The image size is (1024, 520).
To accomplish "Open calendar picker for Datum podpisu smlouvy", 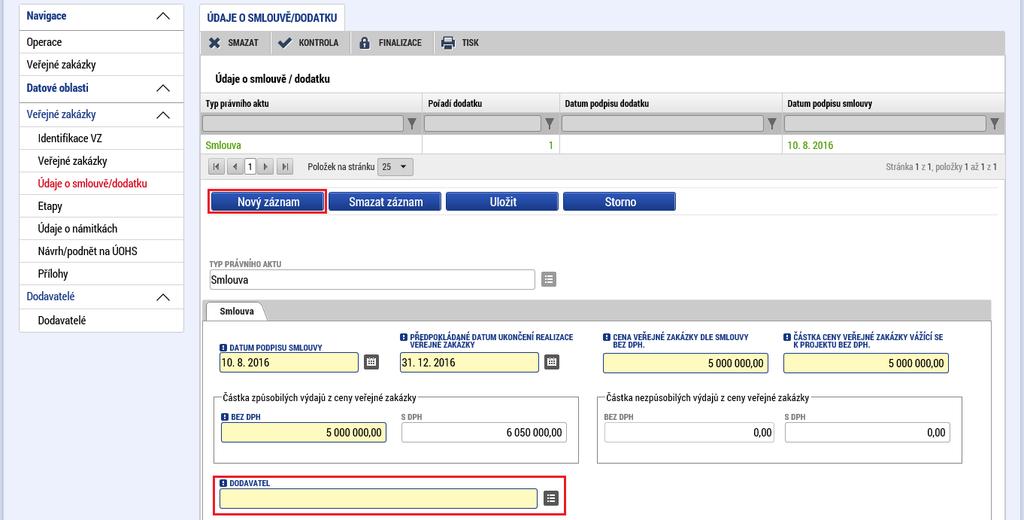I will [x=371, y=362].
